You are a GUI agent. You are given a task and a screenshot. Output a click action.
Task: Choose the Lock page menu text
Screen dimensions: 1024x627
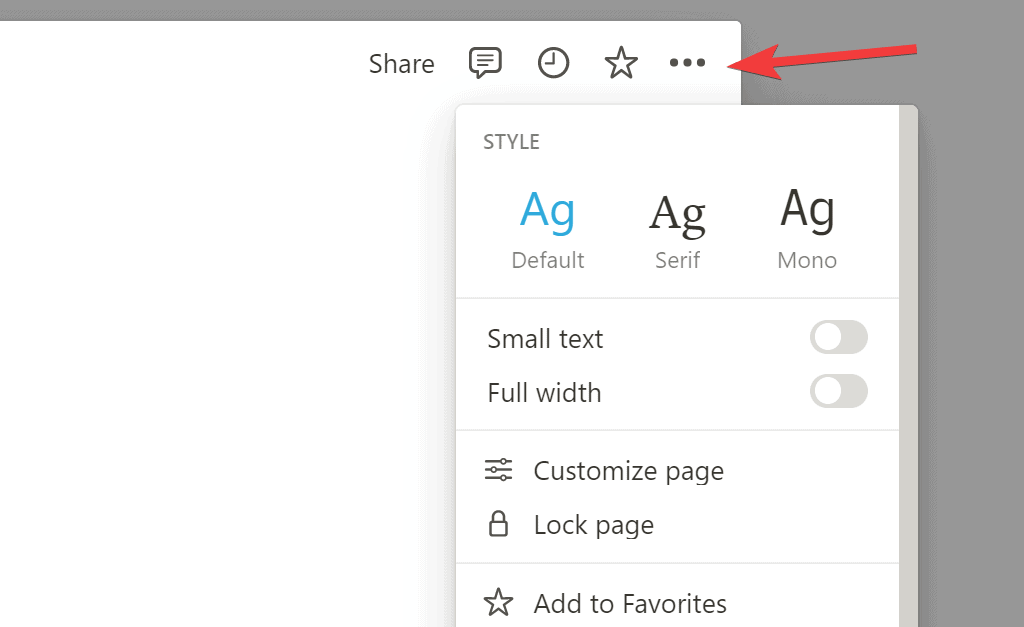click(x=593, y=524)
